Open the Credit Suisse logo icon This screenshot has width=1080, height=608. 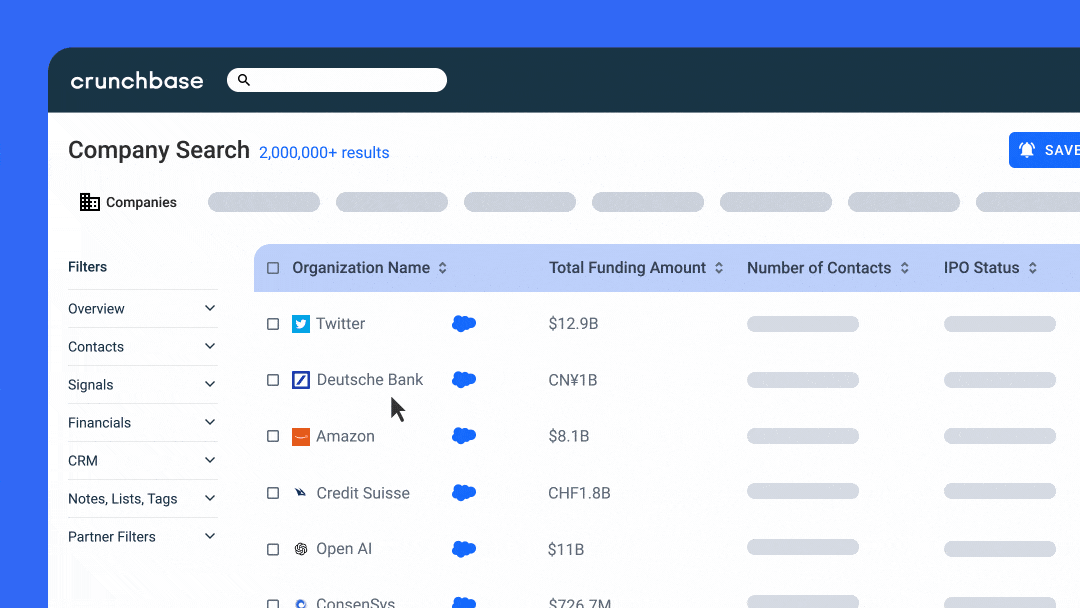click(301, 493)
